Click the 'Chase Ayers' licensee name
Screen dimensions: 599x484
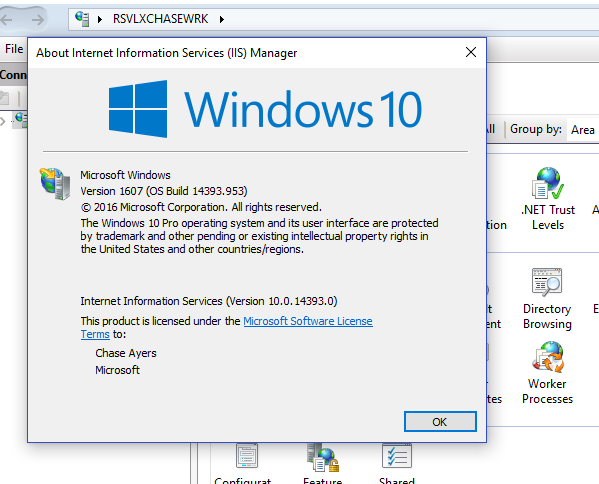126,353
